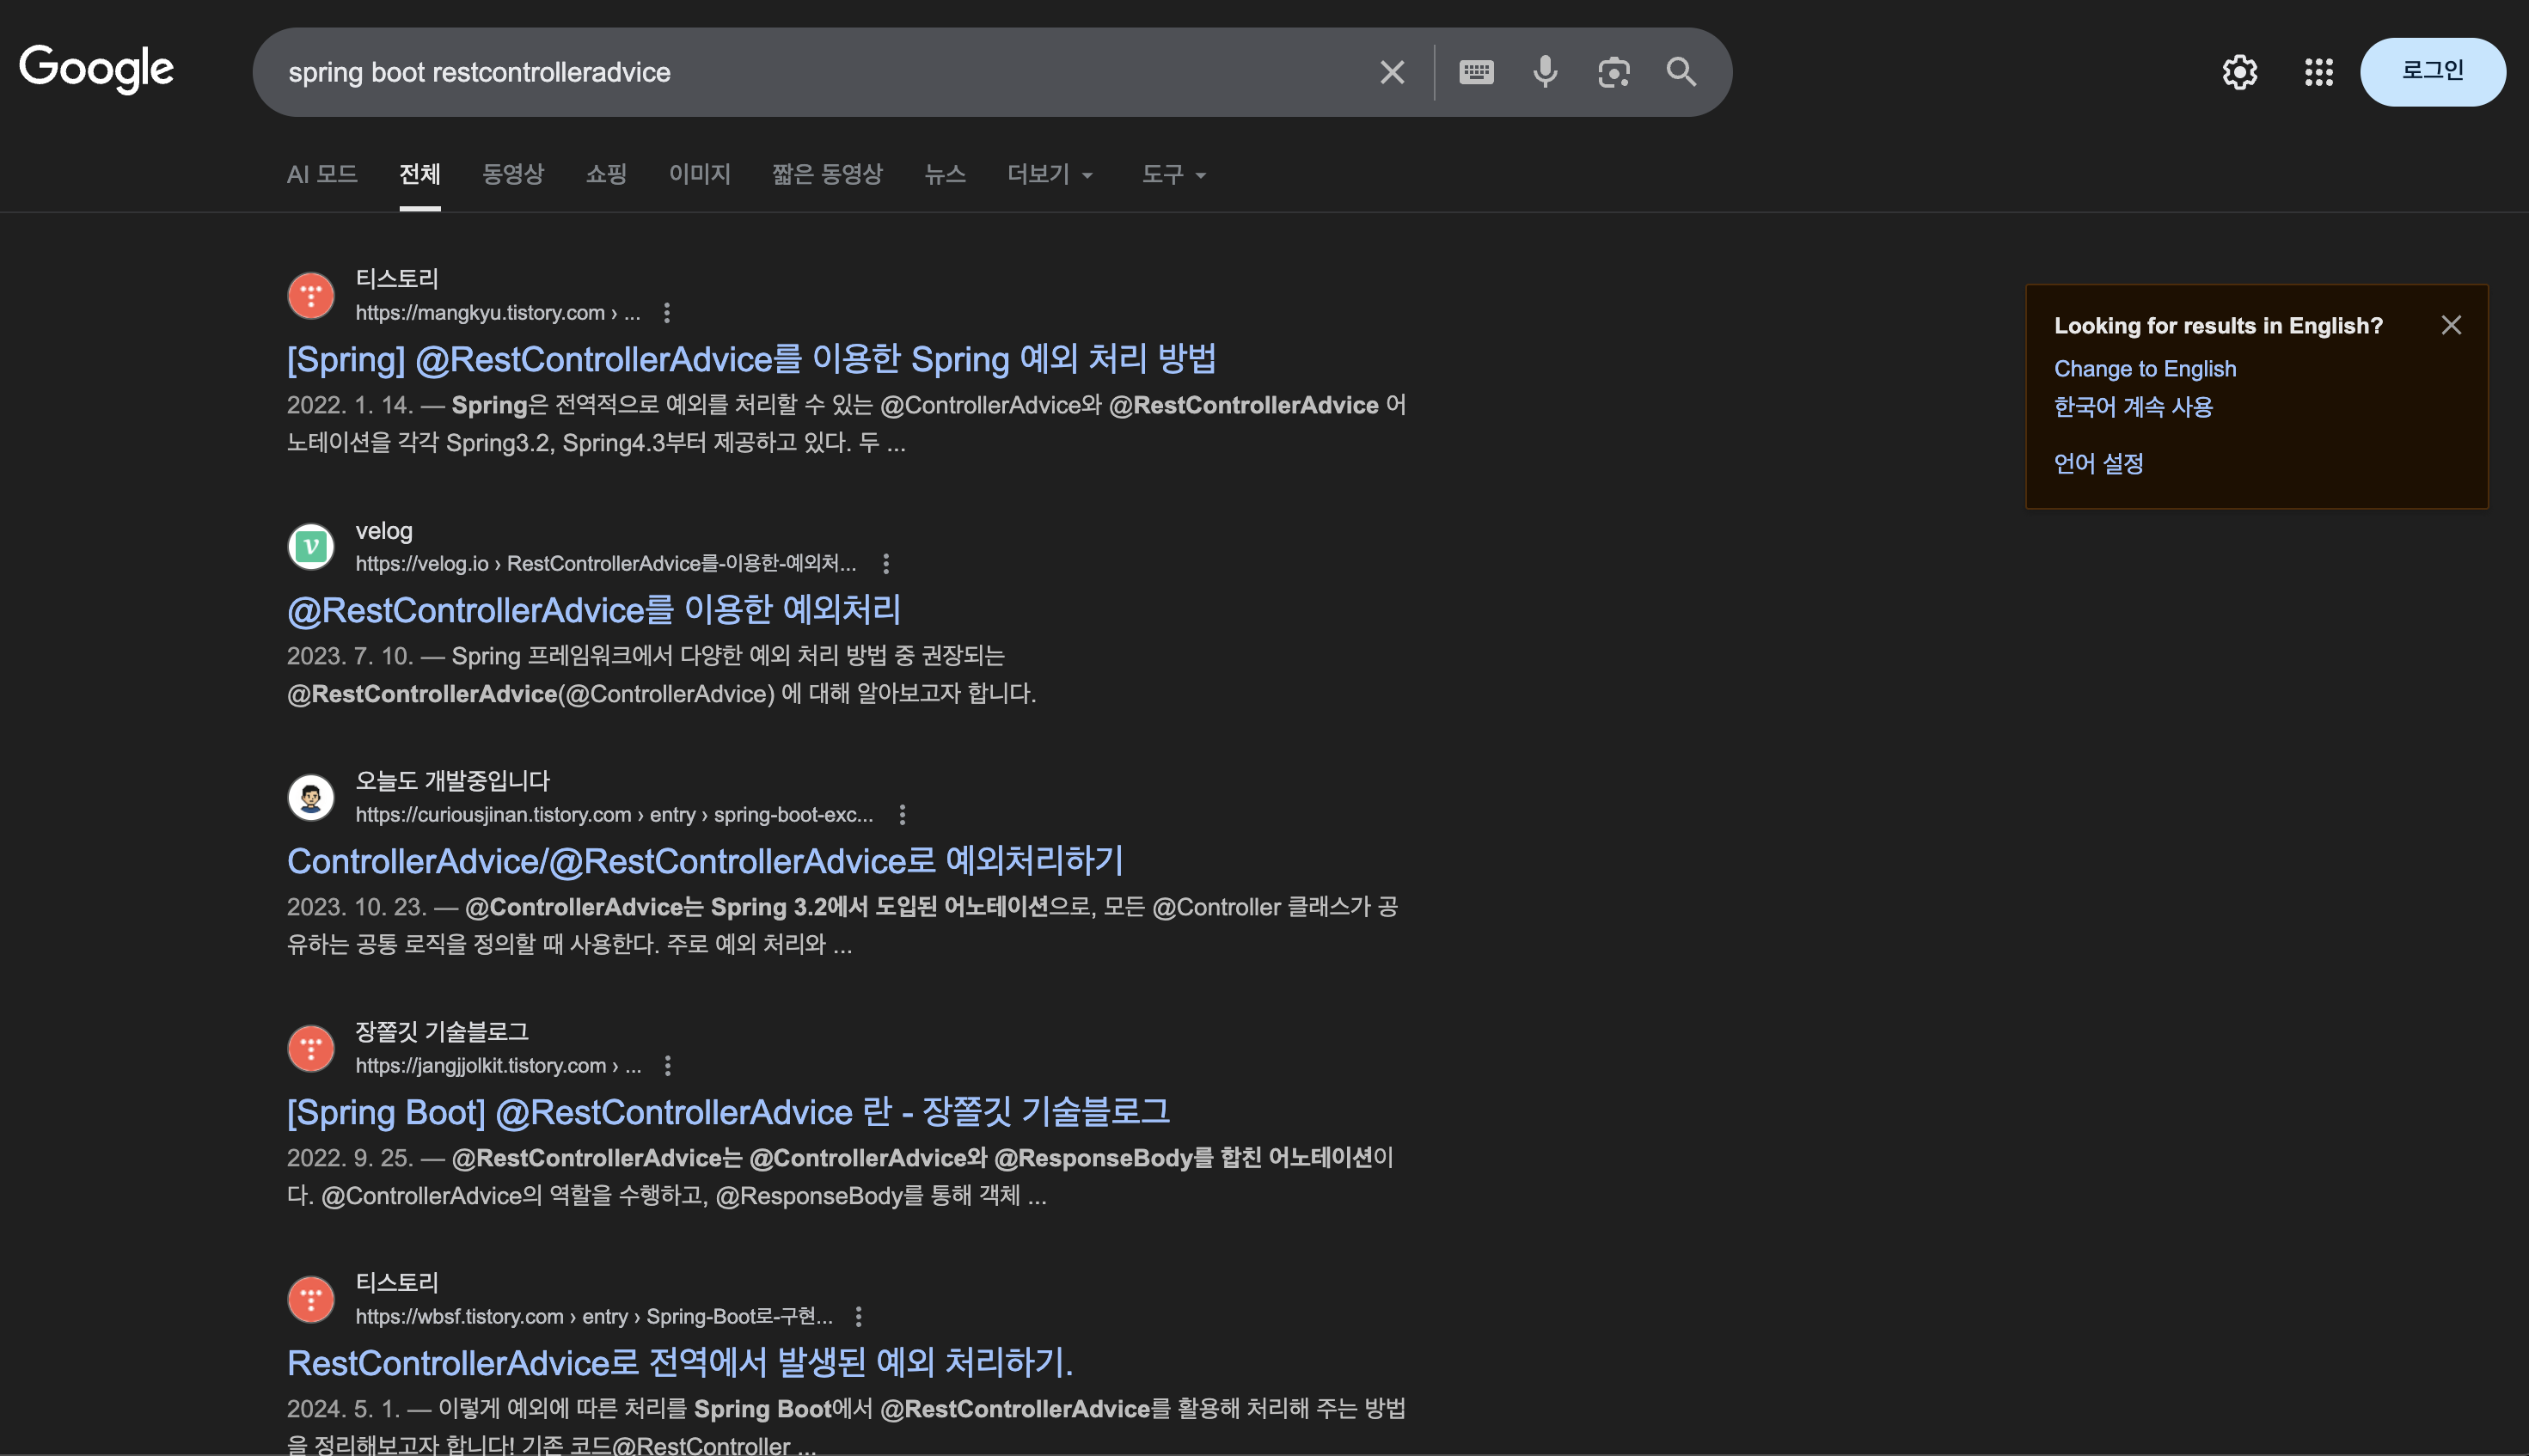
Task: Start voice search with microphone icon
Action: [x=1545, y=72]
